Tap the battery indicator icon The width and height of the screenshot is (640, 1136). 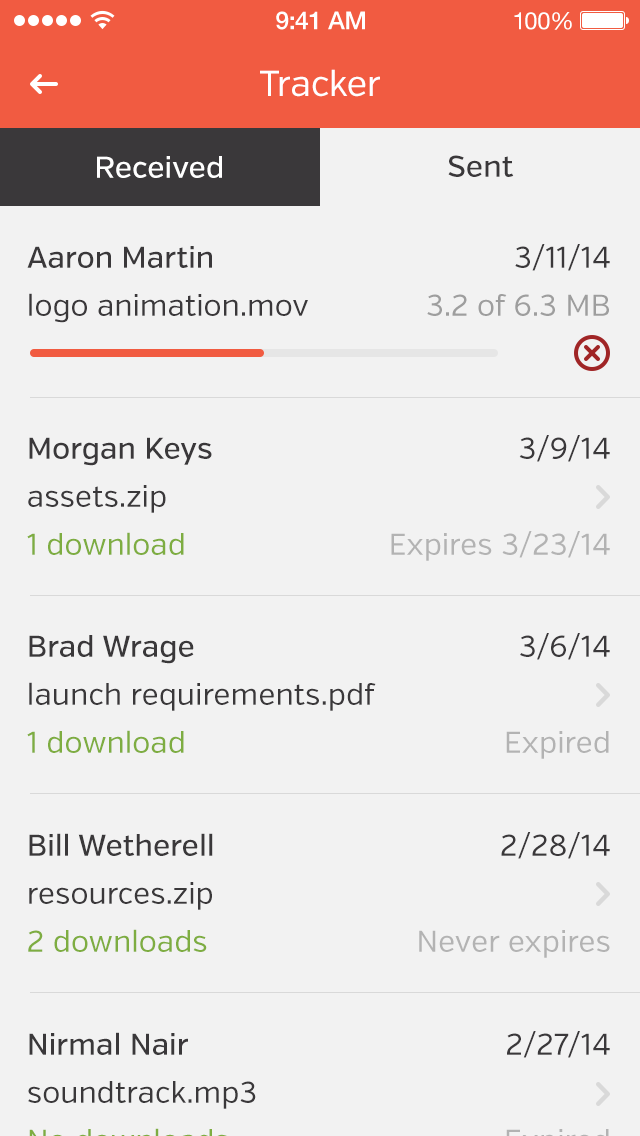point(603,20)
